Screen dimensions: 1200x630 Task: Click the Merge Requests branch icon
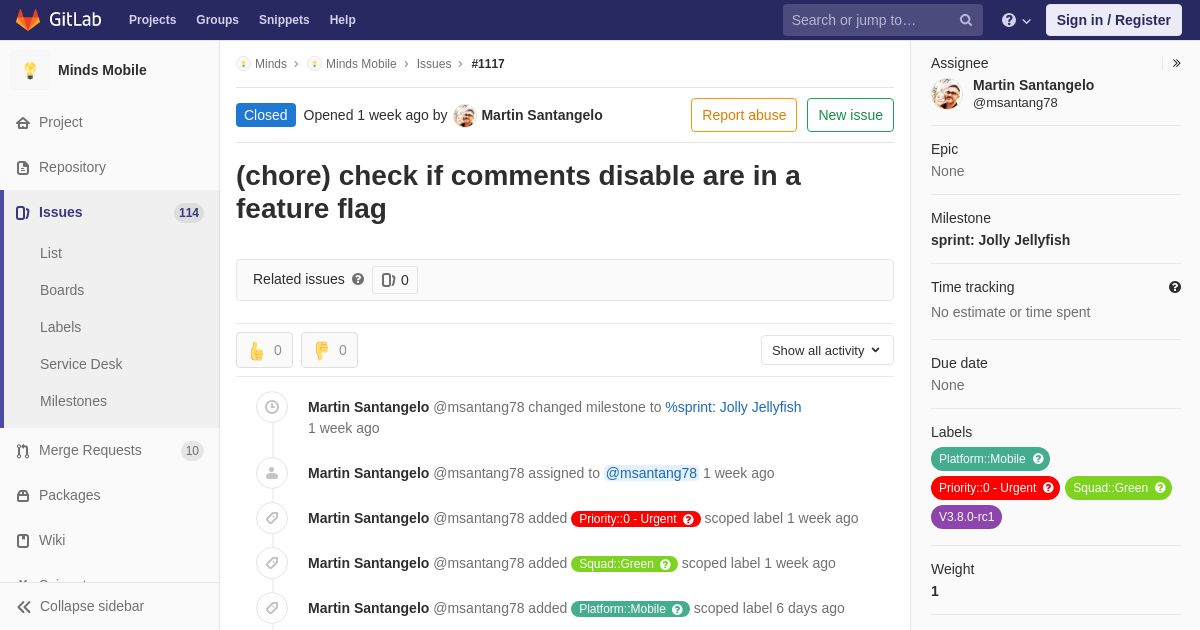pyautogui.click(x=23, y=451)
